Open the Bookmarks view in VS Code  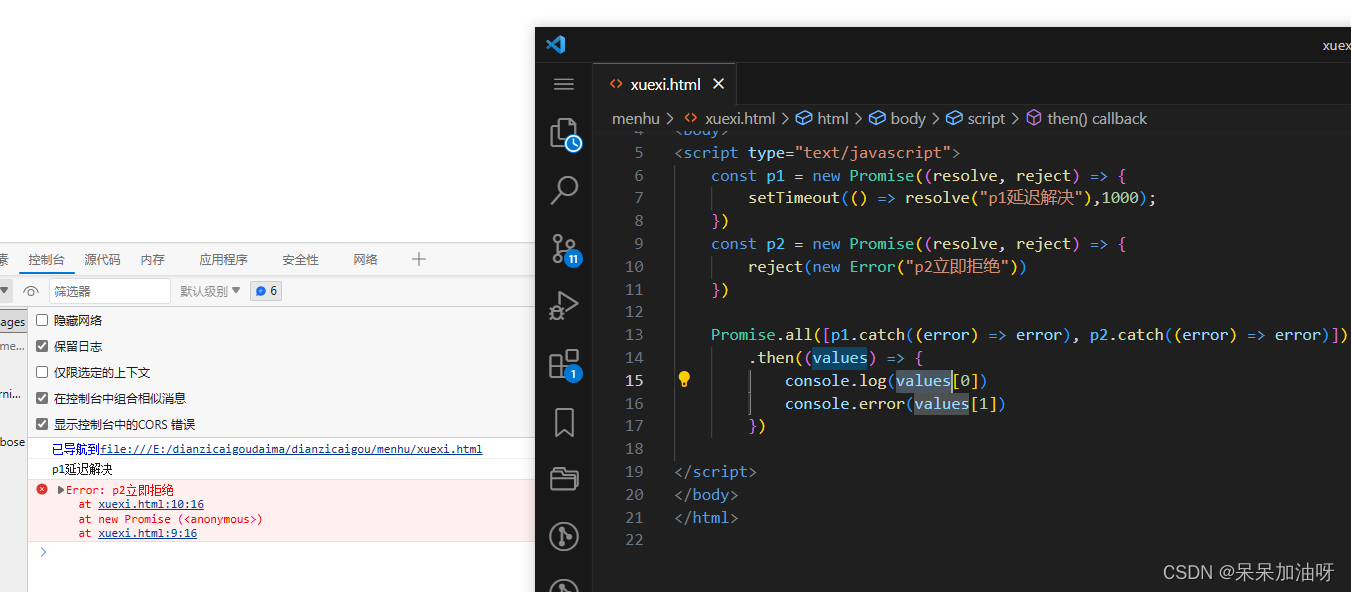tap(564, 422)
